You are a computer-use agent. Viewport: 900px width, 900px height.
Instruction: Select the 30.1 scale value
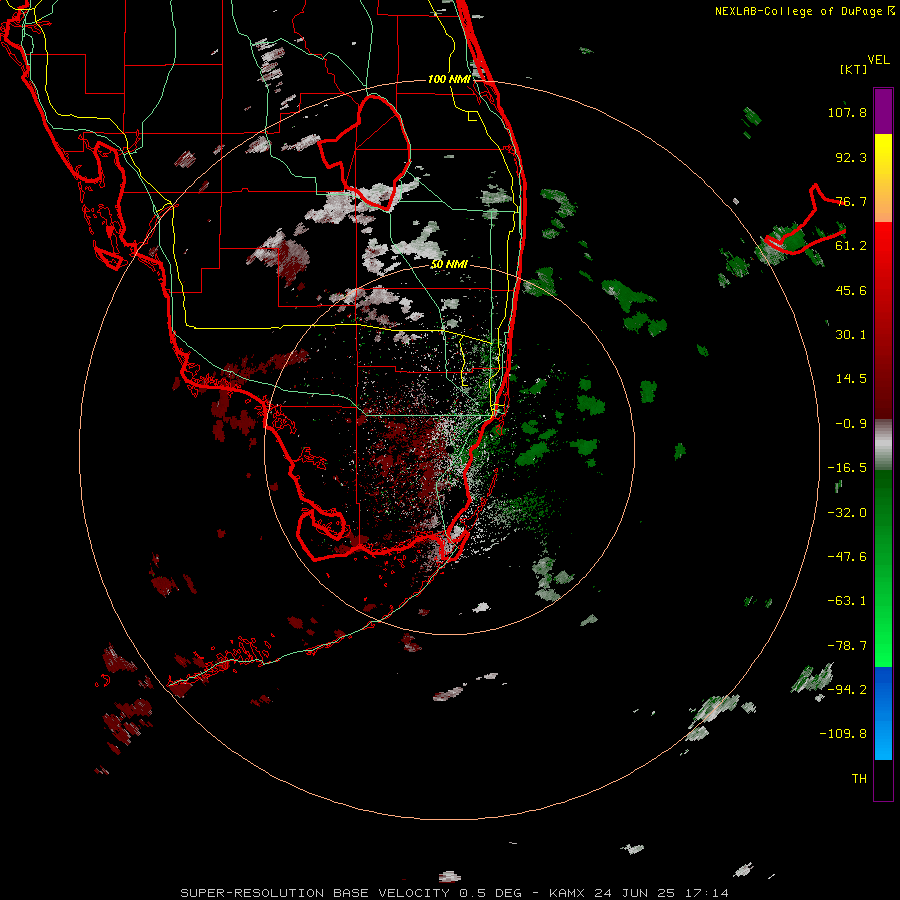point(851,335)
